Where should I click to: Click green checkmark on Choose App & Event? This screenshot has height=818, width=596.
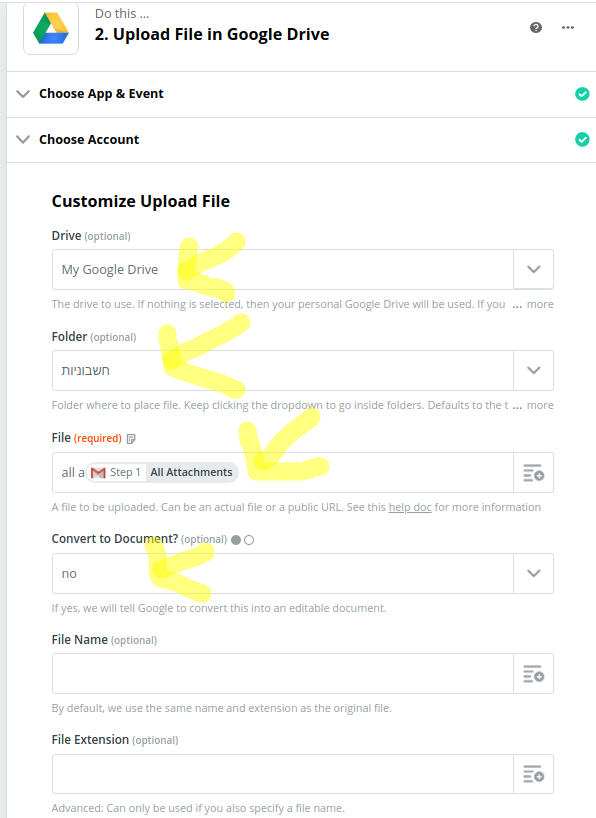tap(582, 94)
